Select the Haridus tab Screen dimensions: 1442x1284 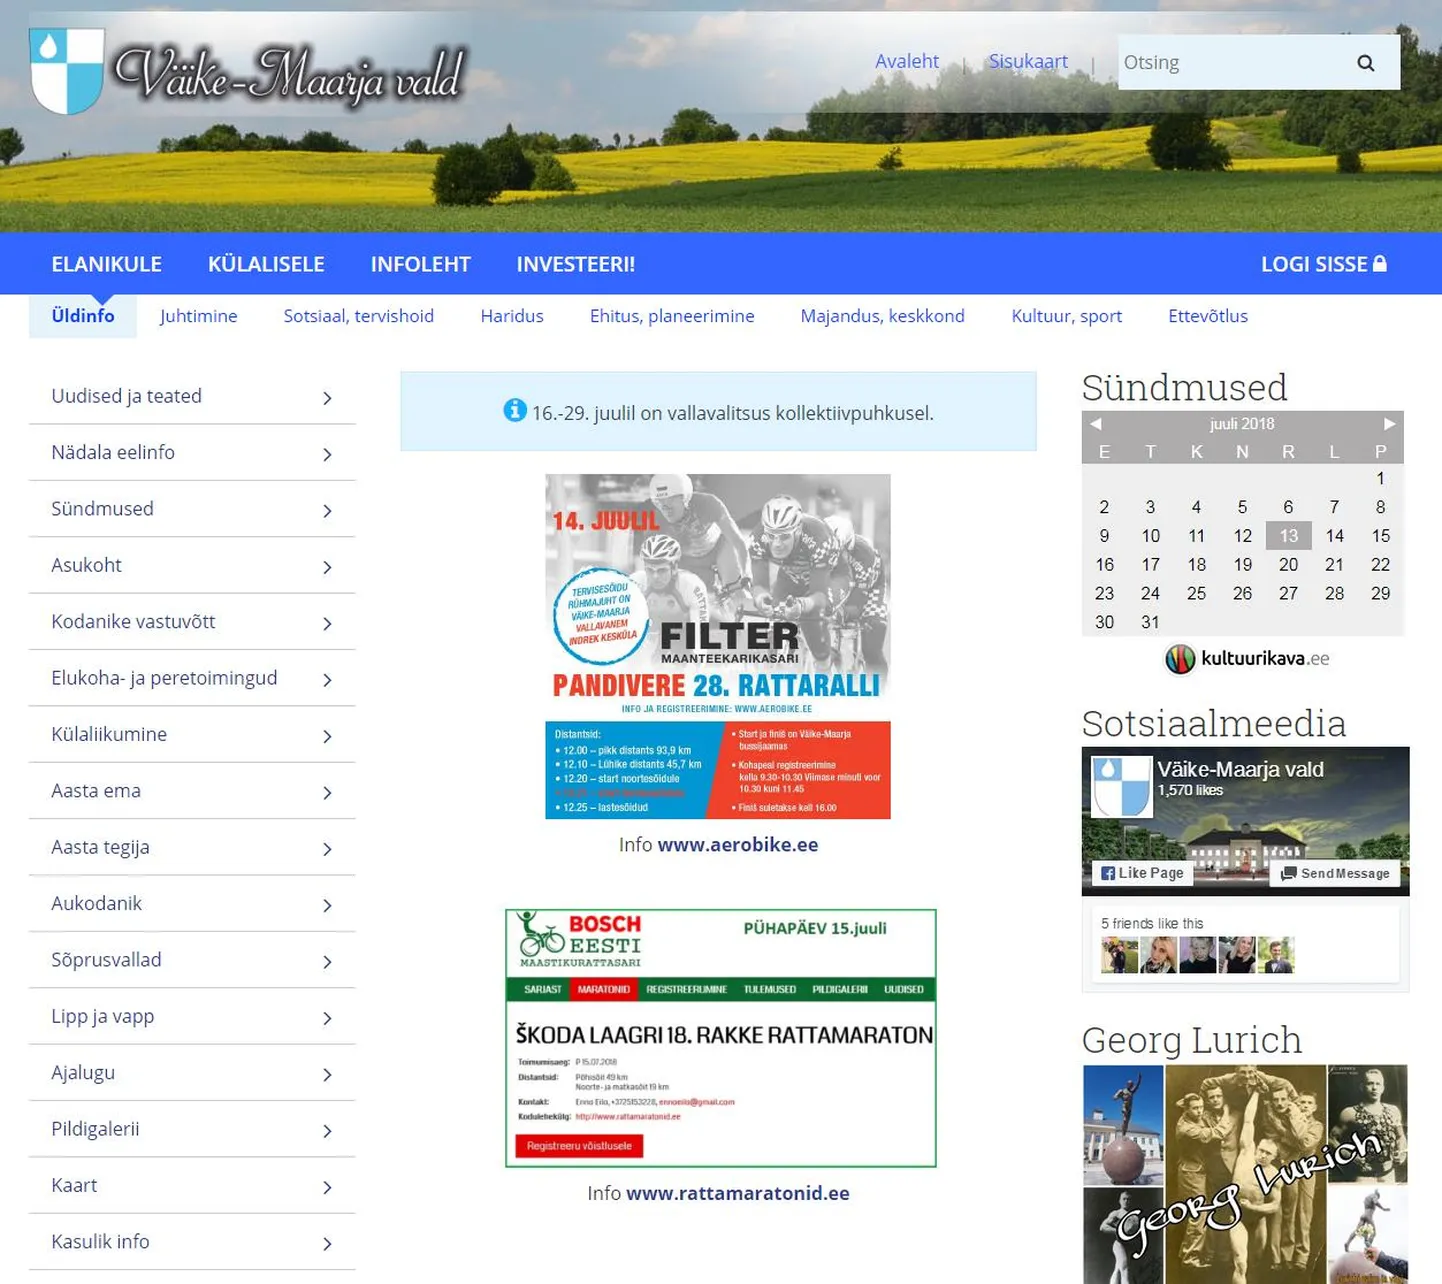coord(512,316)
